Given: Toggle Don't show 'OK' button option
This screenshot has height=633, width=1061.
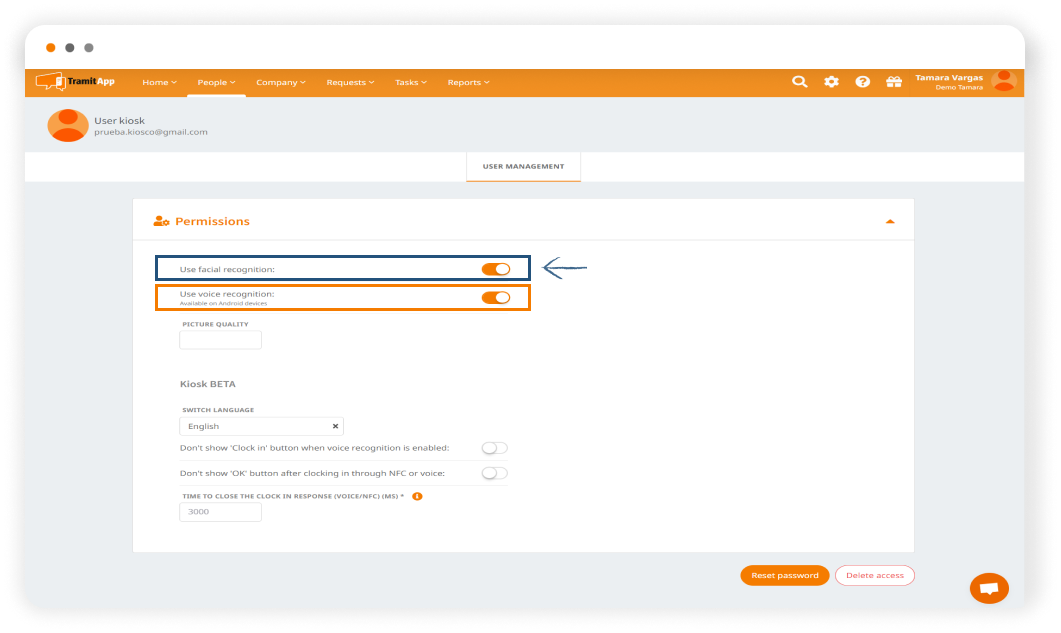Looking at the screenshot, I should pyautogui.click(x=495, y=473).
